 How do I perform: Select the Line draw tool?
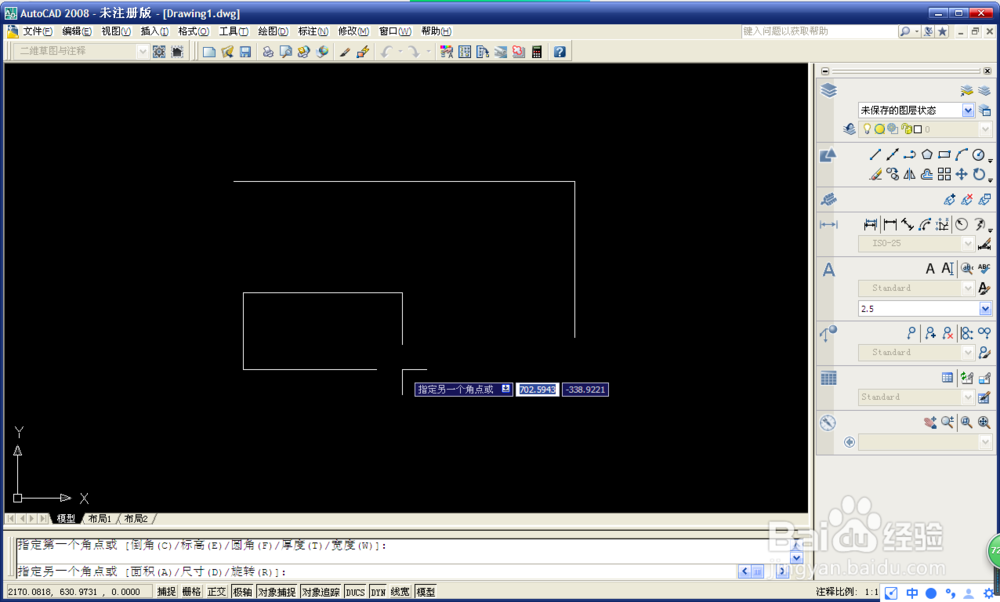pos(875,154)
